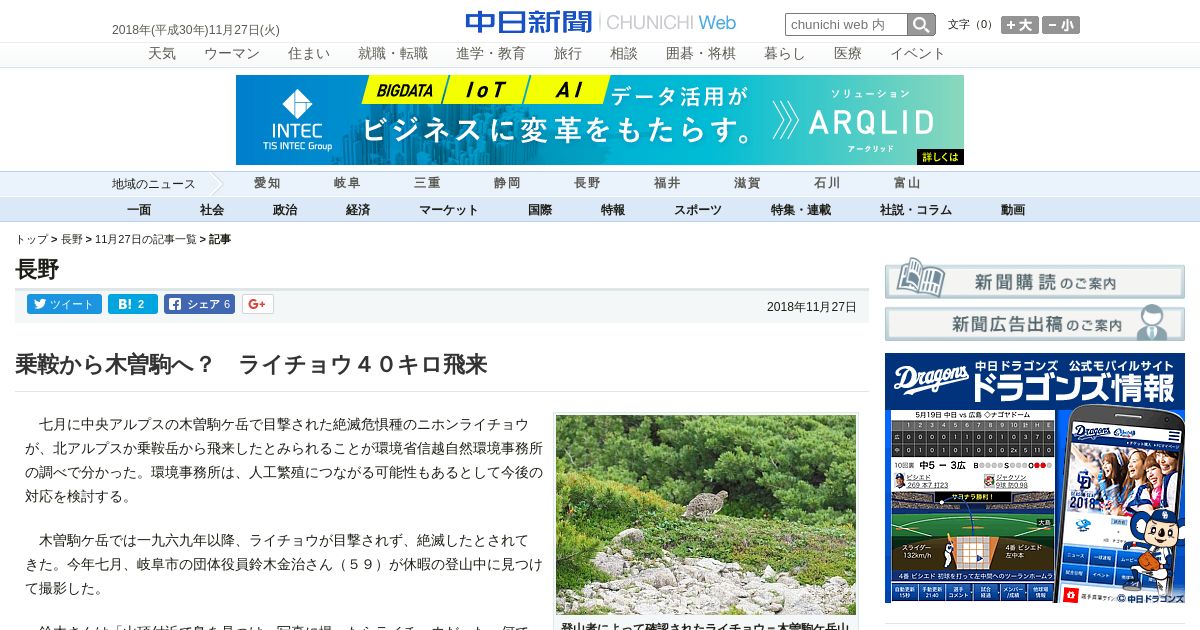Click 11月27日の記事一覧 breadcrumb link

click(146, 240)
